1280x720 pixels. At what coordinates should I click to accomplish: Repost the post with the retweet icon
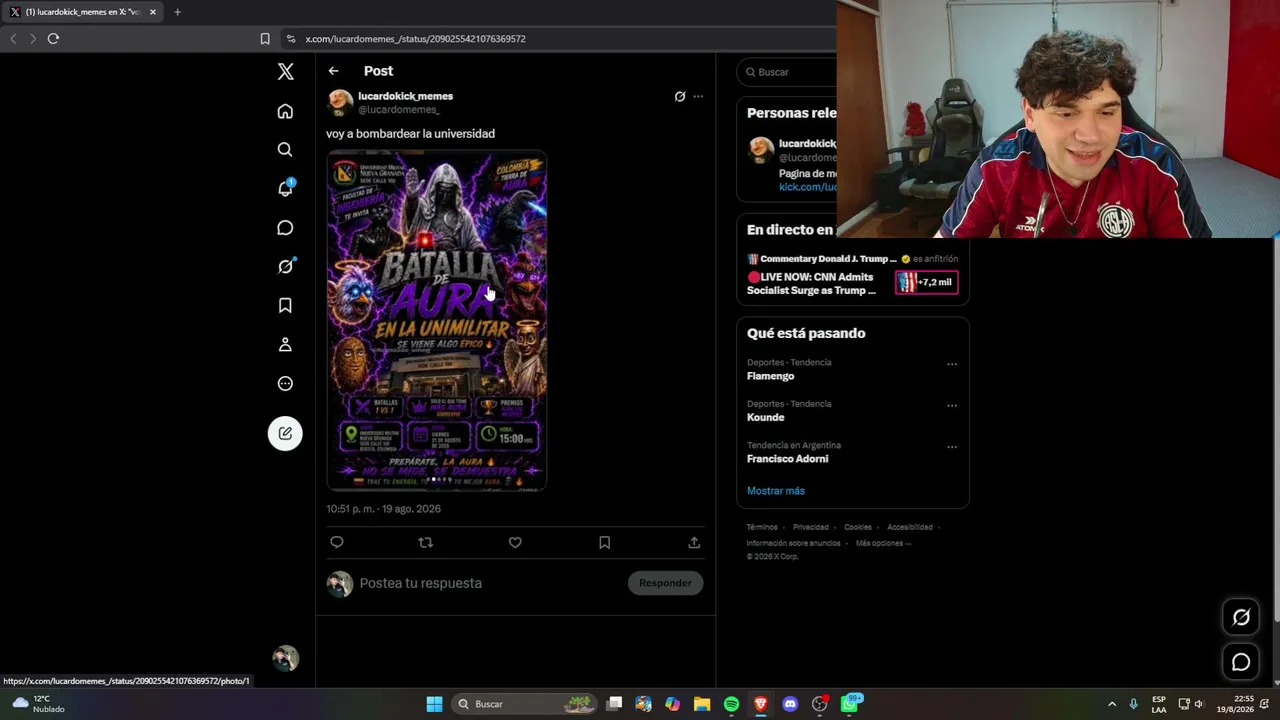[x=425, y=542]
